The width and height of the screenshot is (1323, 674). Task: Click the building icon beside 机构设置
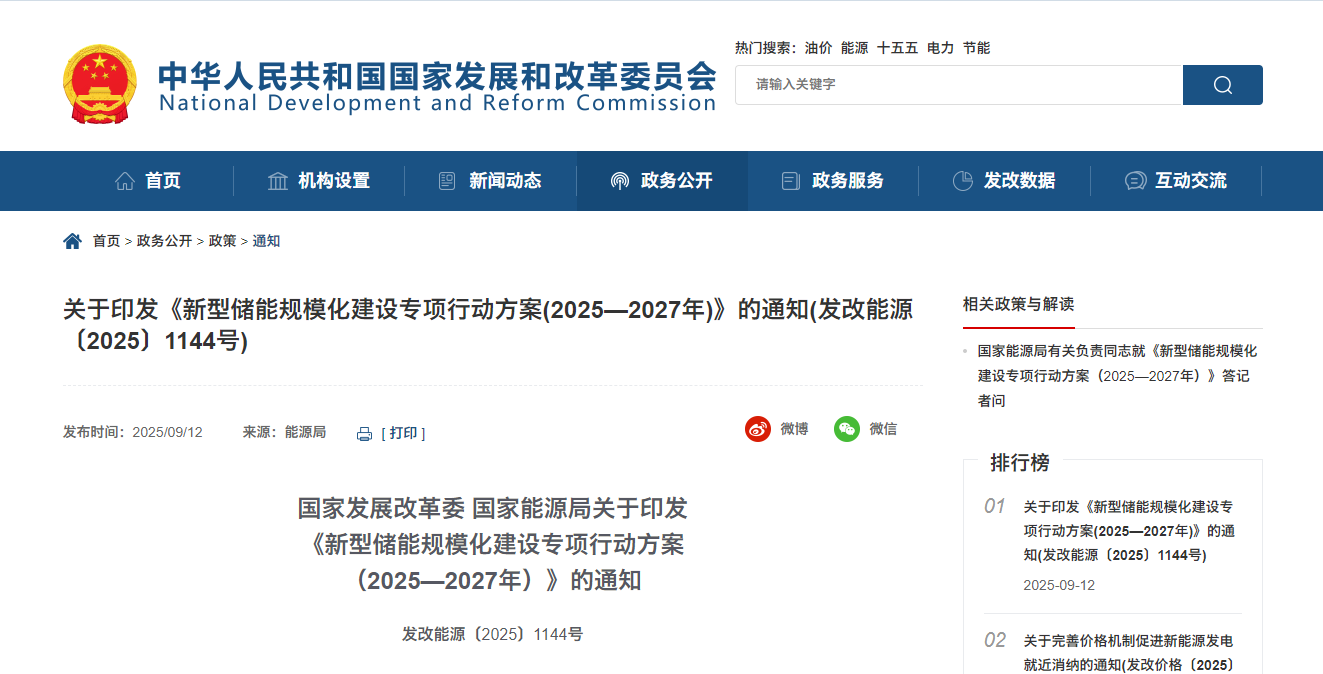coord(278,181)
